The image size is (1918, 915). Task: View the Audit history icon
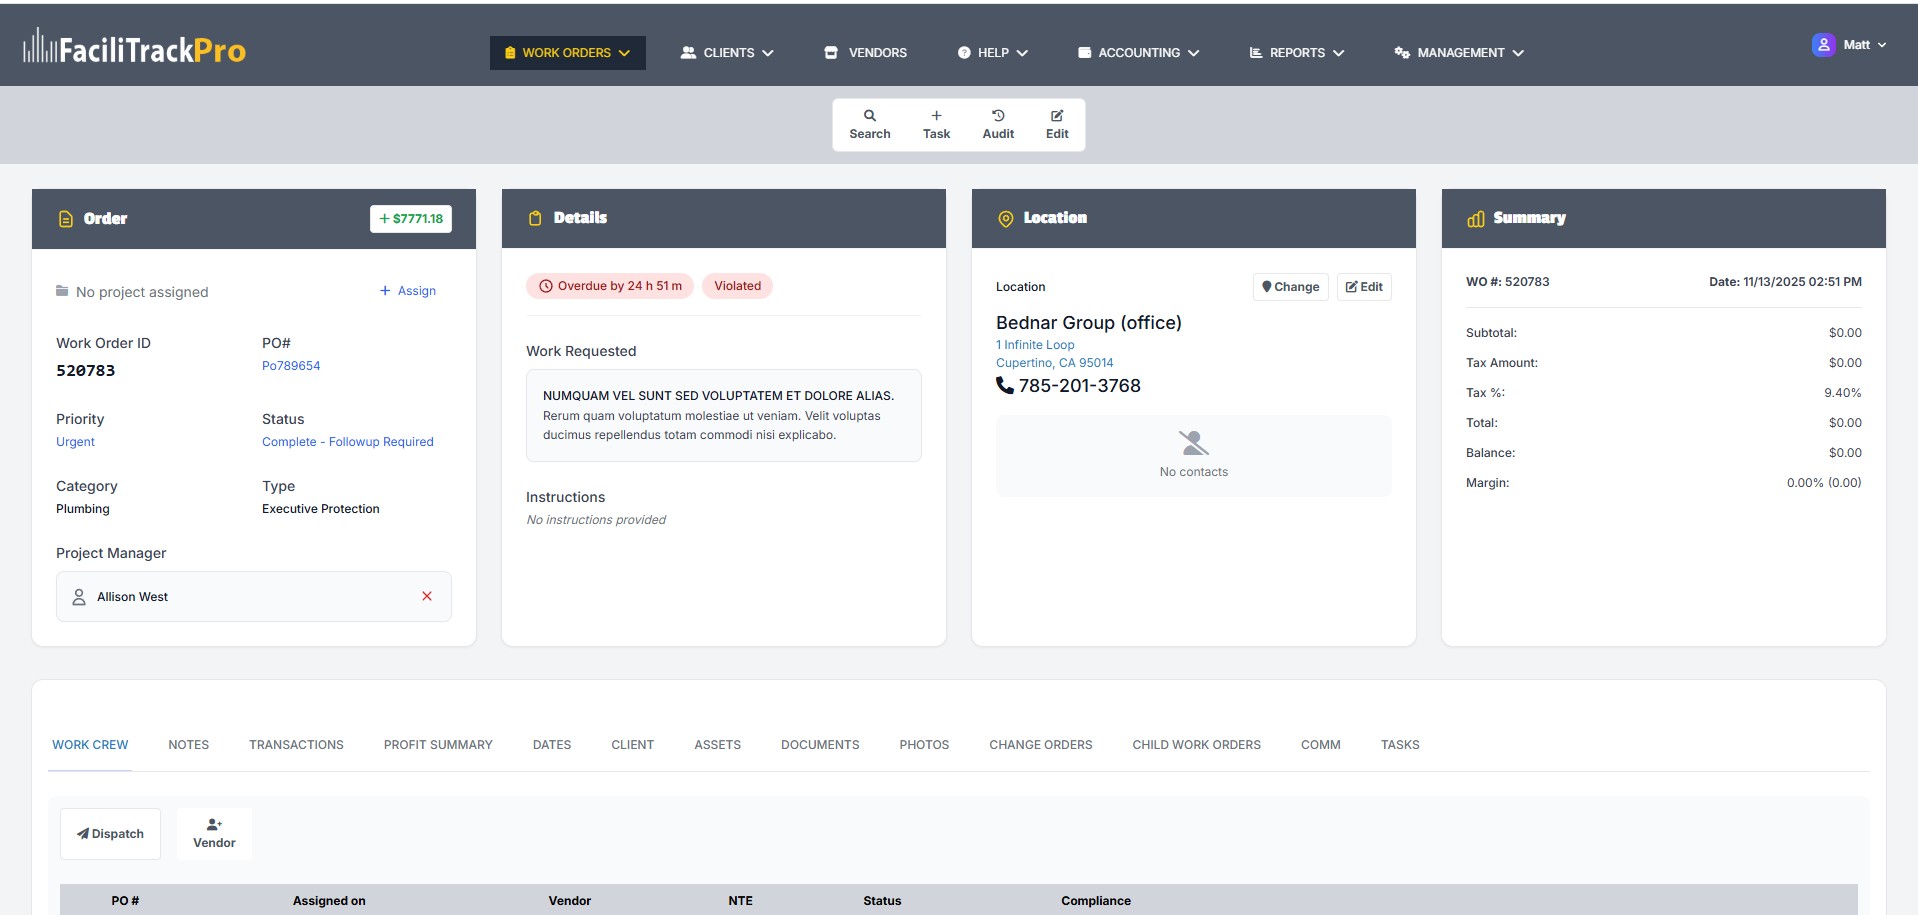click(x=997, y=124)
